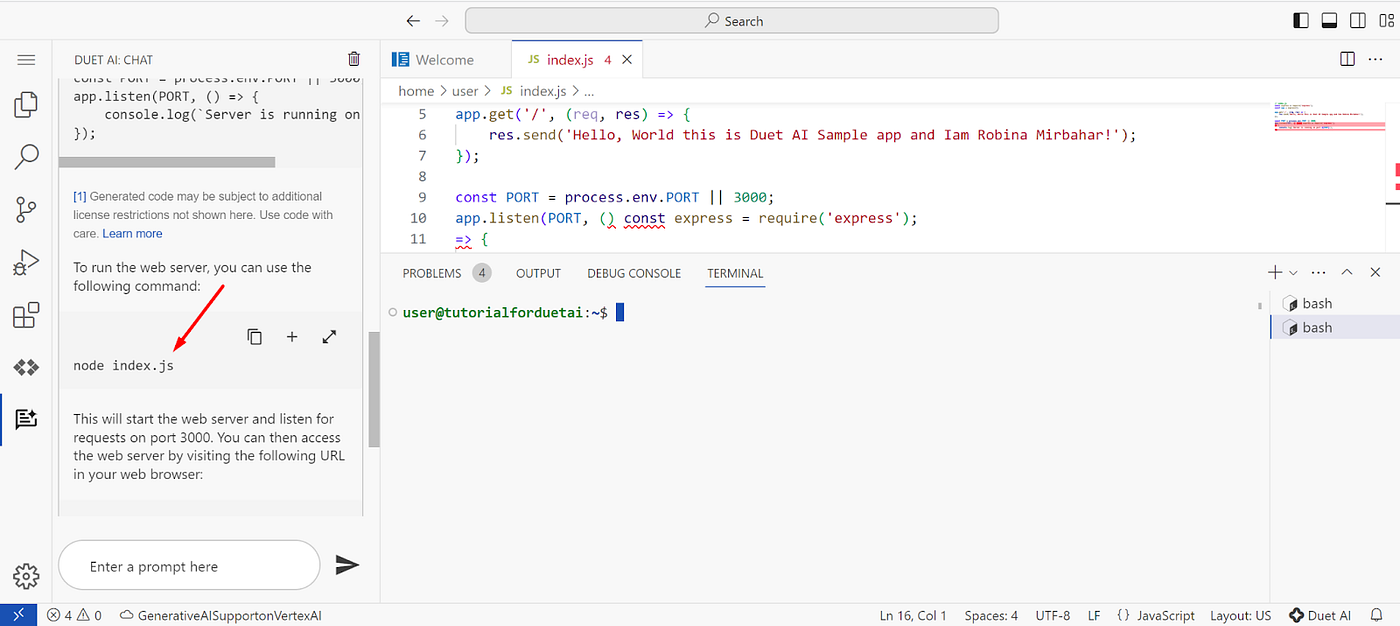The image size is (1400, 626).
Task: Click the chat panel vertical scrollbar
Action: click(x=374, y=390)
